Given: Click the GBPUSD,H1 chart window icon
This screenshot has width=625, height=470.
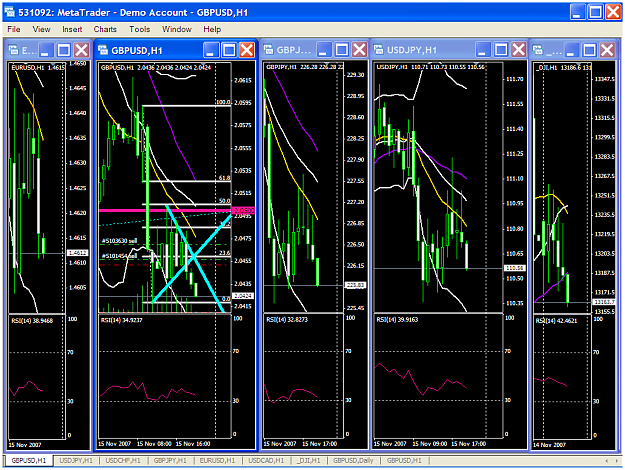Looking at the screenshot, I should pos(103,50).
